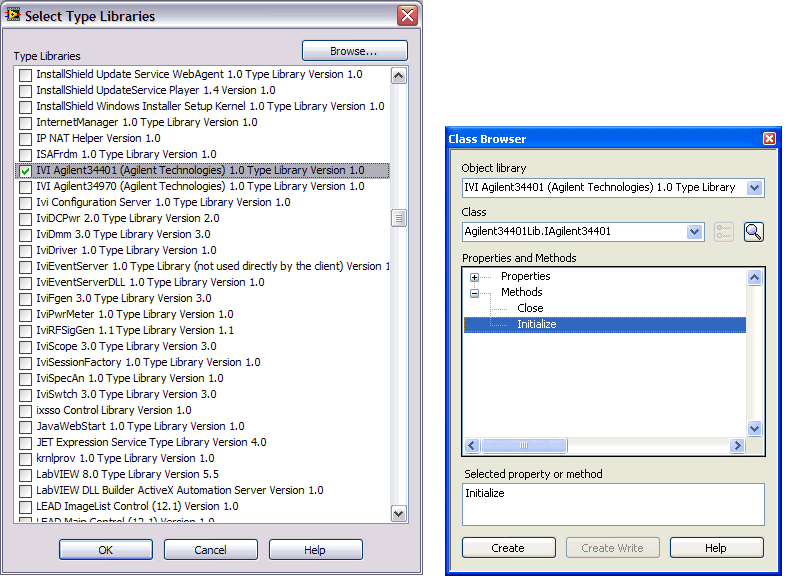Viewport: 786px width, 579px height.
Task: Open the Object library dropdown
Action: [755, 188]
